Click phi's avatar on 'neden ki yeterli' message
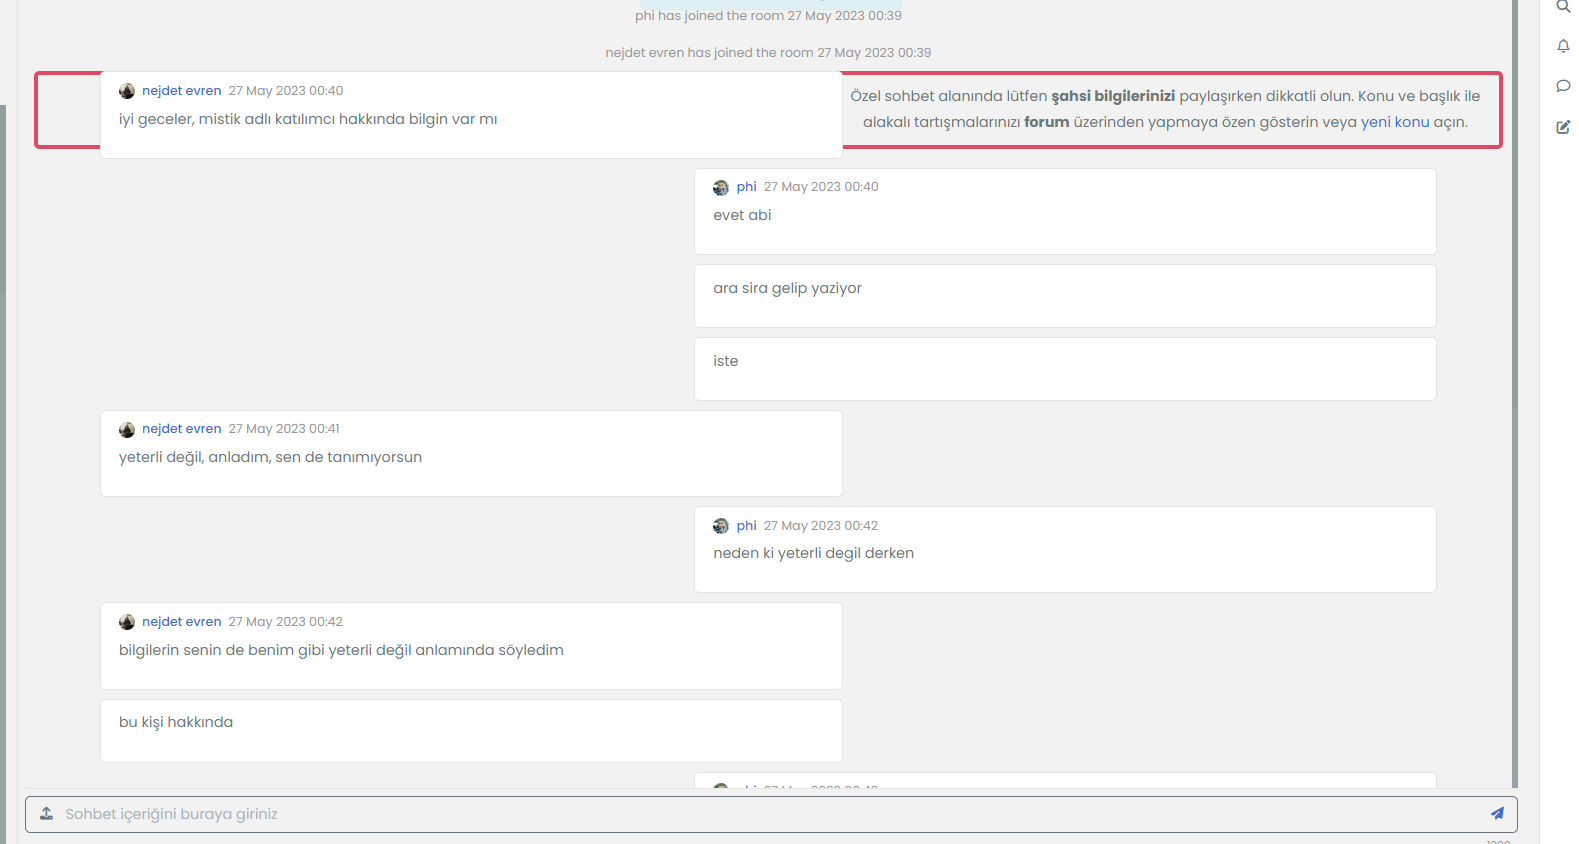Screen dimensions: 1579x844 (x=721, y=526)
